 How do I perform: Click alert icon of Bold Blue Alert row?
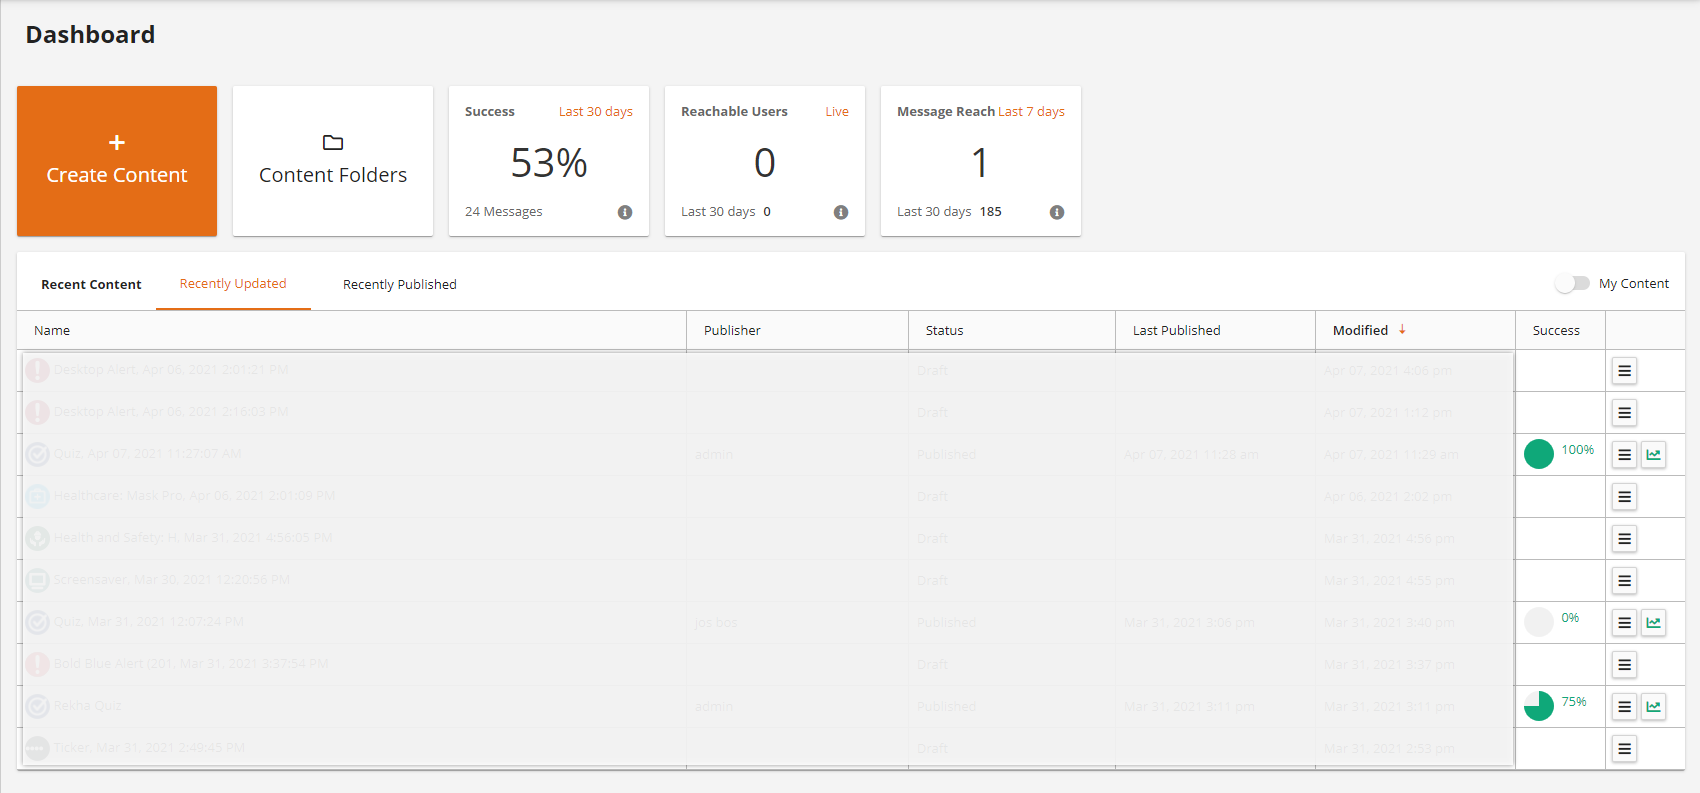pos(37,664)
